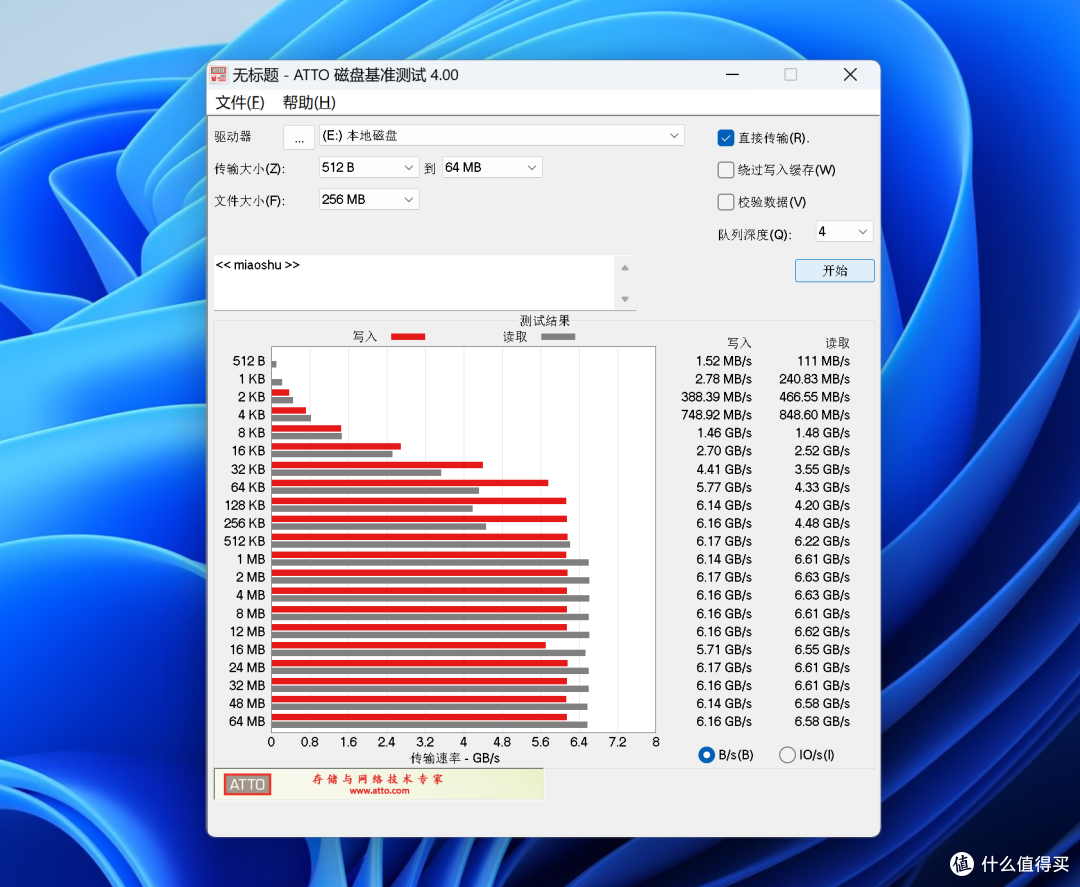This screenshot has height=887, width=1080.
Task: Click the 1.52 MB/s write value
Action: pos(723,361)
